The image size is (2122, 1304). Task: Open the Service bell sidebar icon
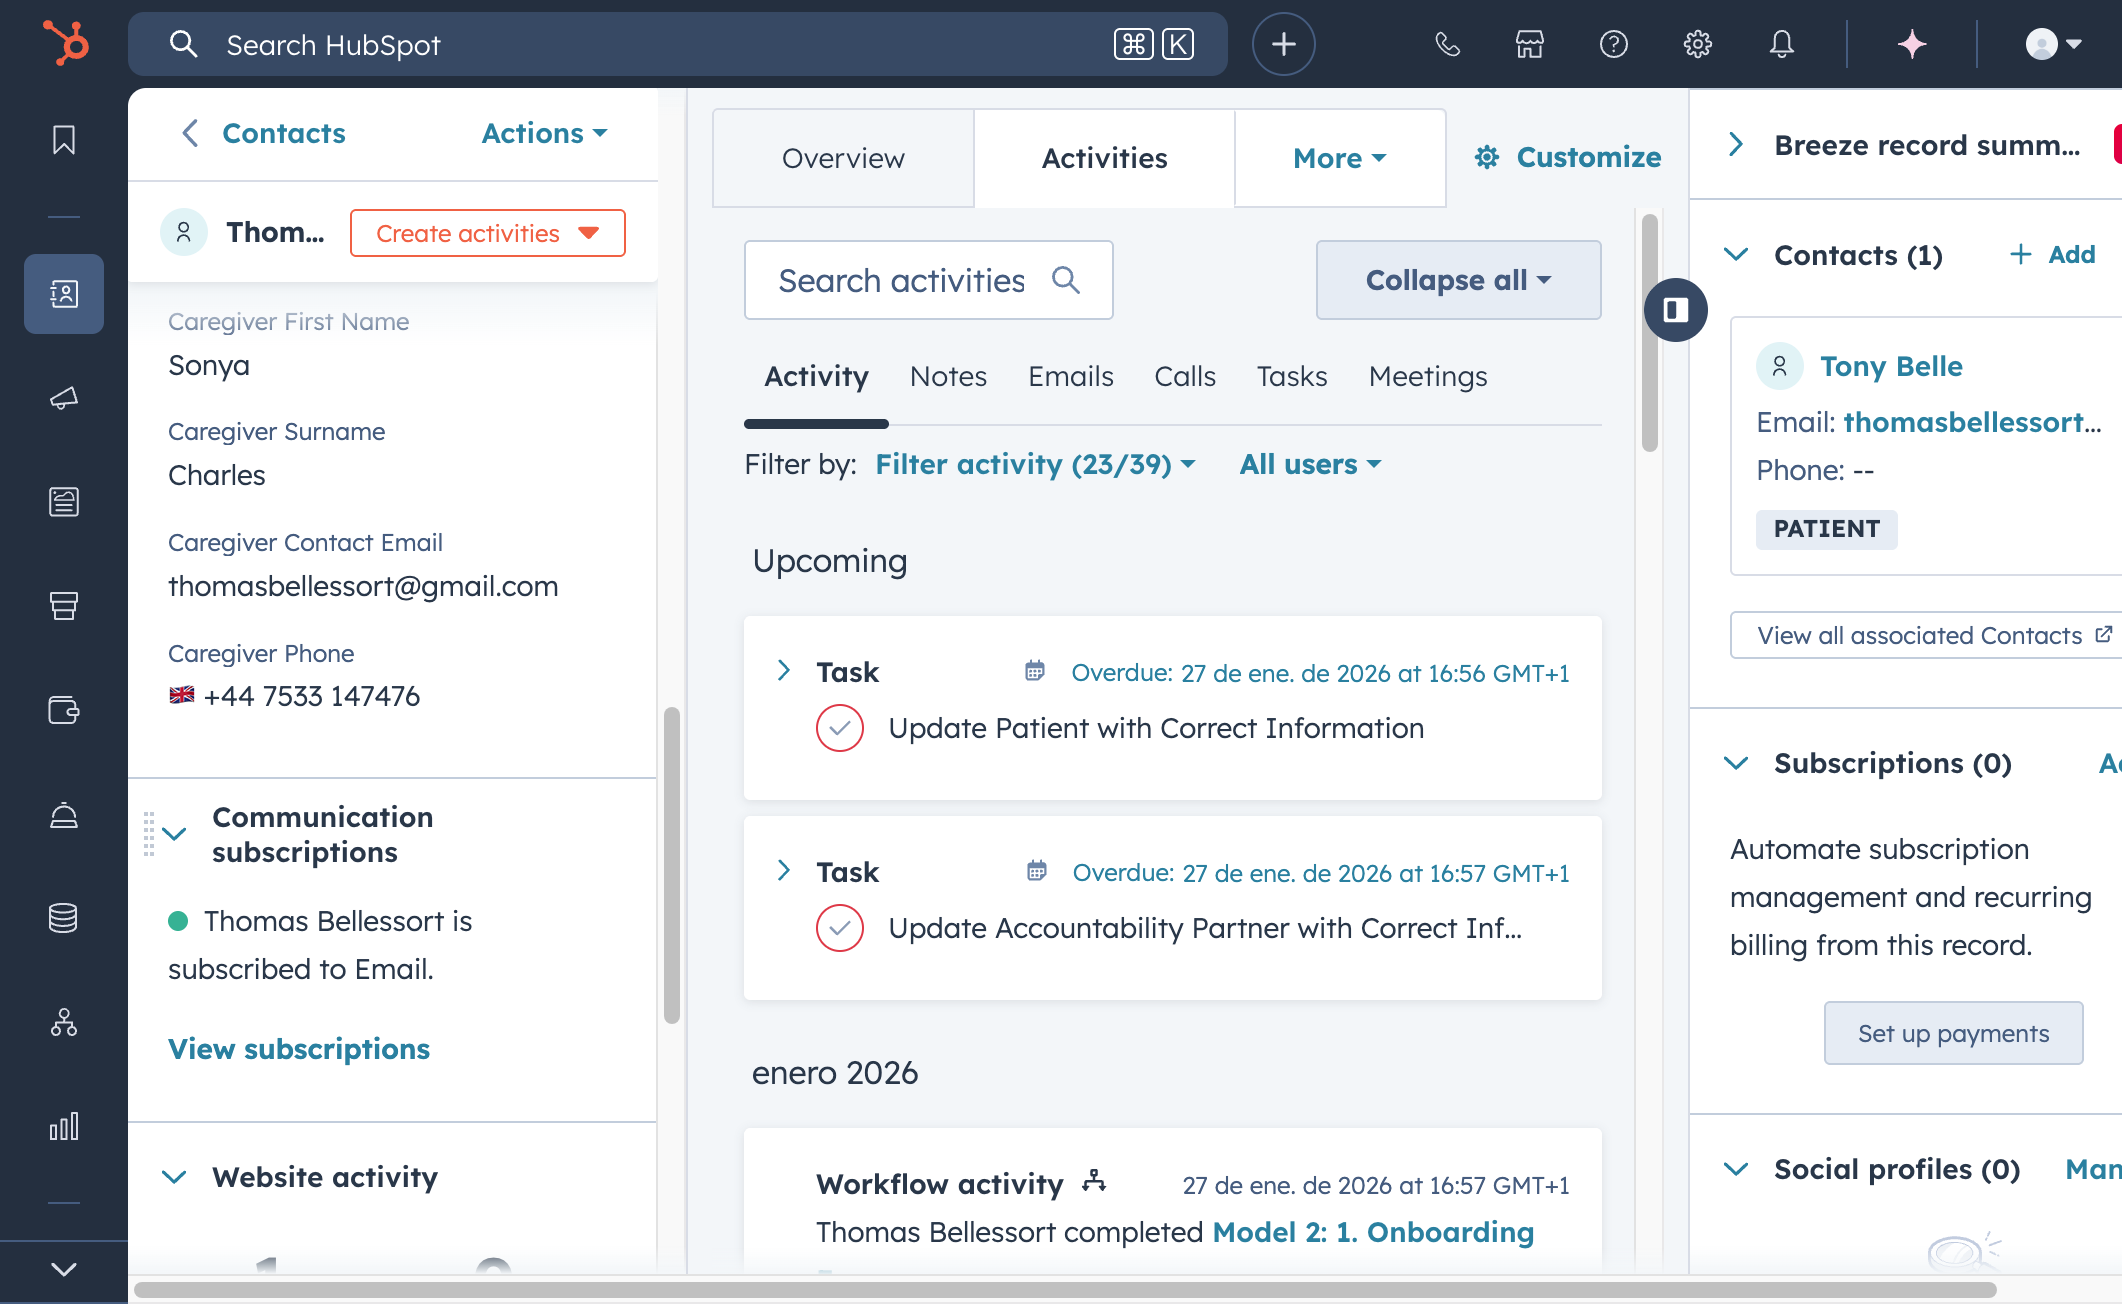64,815
